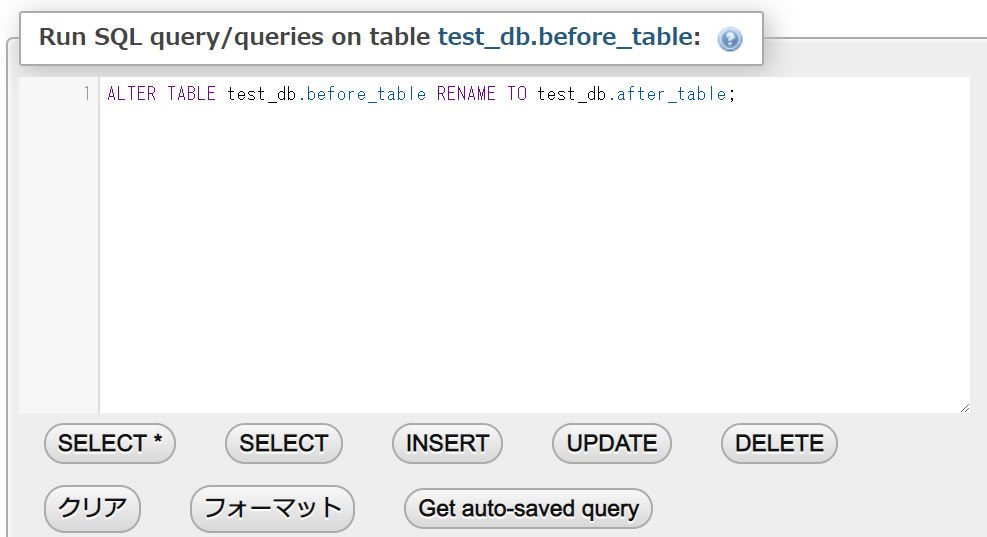
Task: Click line number 1 in editor gutter
Action: pos(89,95)
